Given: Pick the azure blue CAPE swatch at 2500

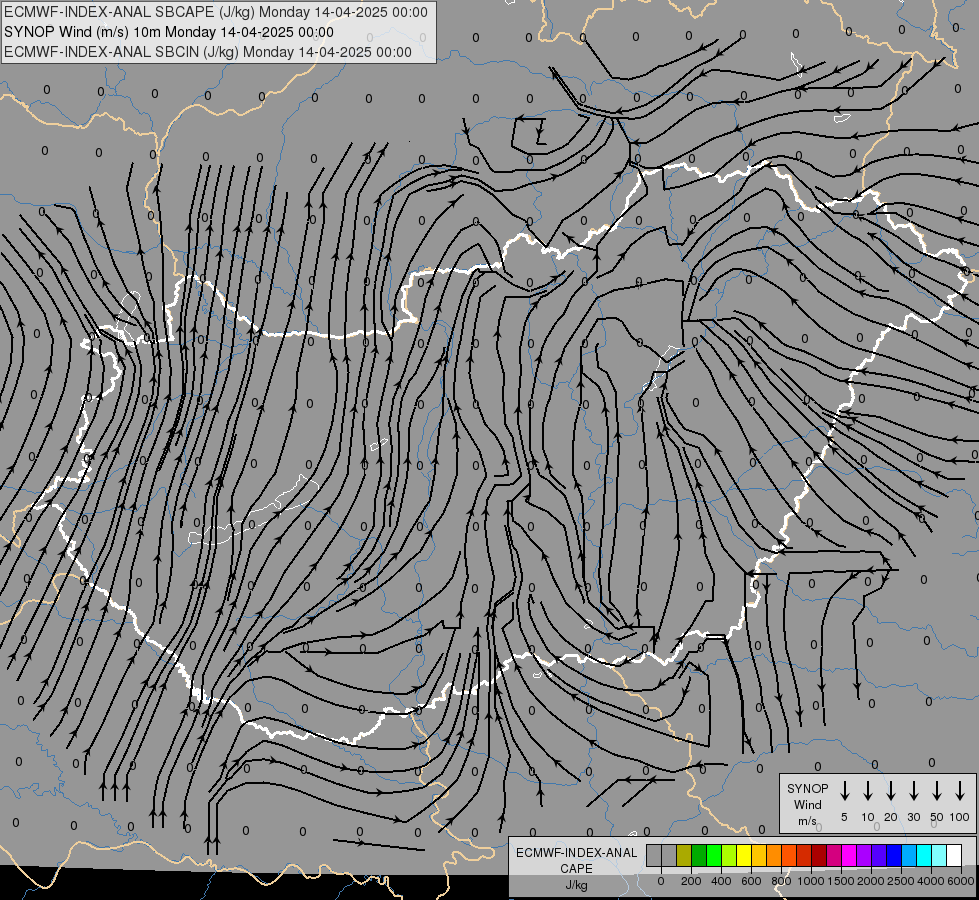Looking at the screenshot, I should [908, 855].
